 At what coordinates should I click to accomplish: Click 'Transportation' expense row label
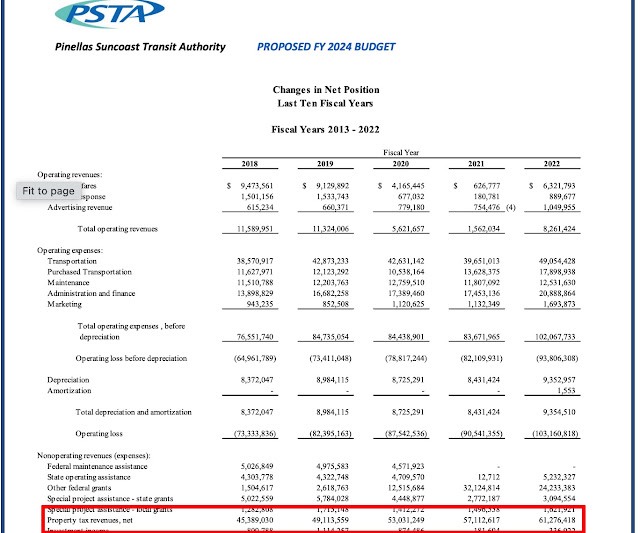pos(72,261)
